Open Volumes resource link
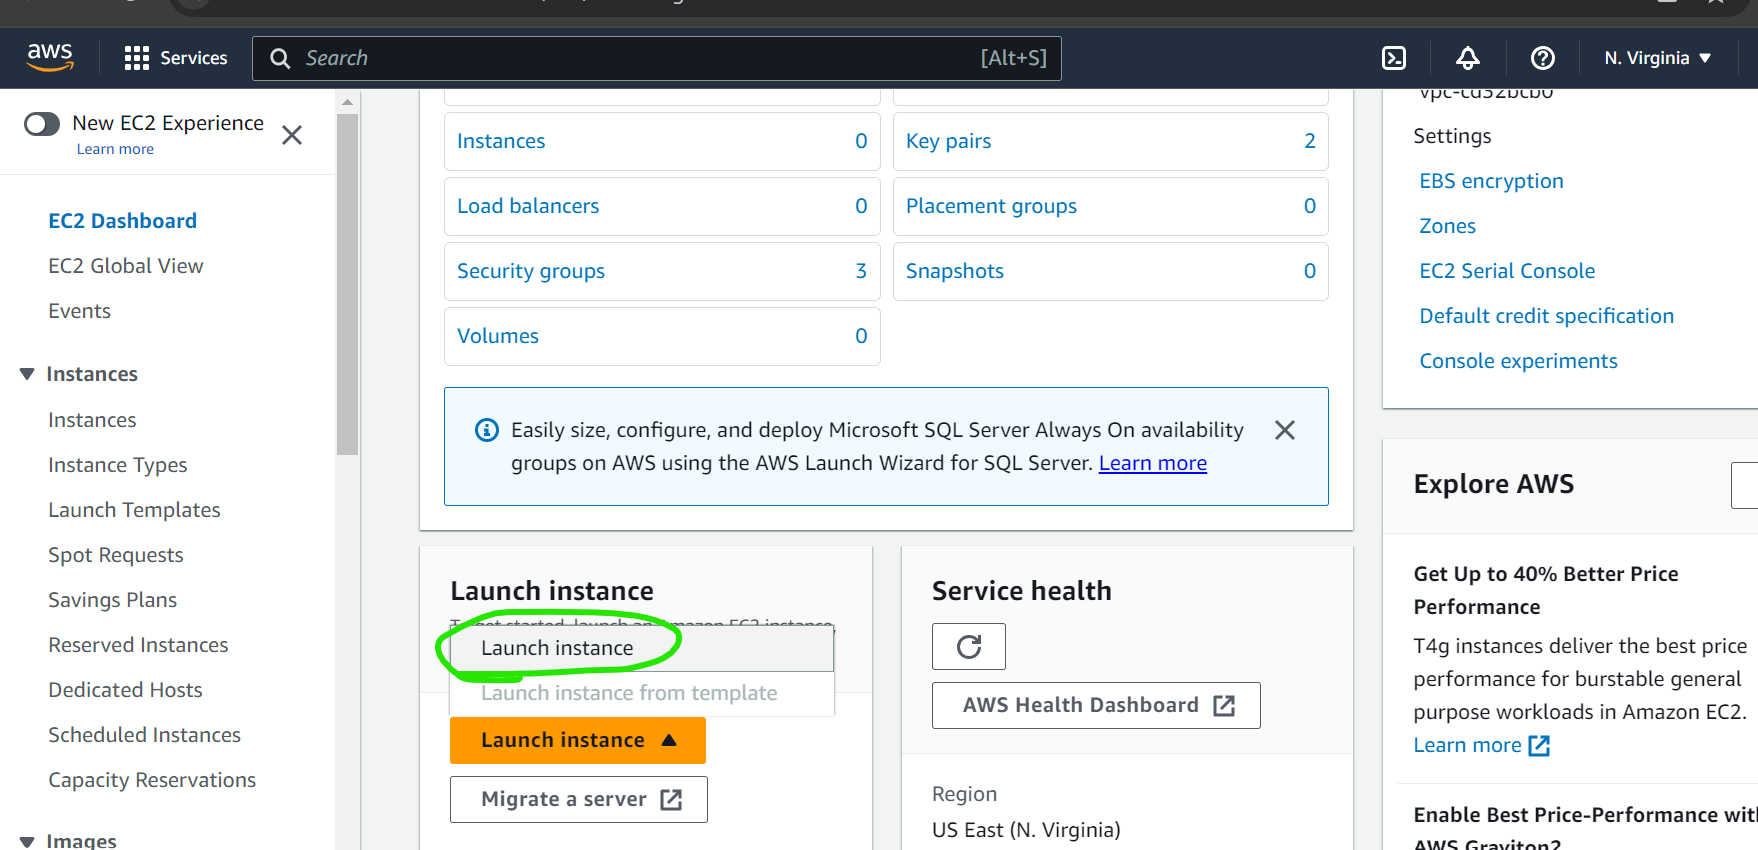The height and width of the screenshot is (850, 1758). point(498,336)
